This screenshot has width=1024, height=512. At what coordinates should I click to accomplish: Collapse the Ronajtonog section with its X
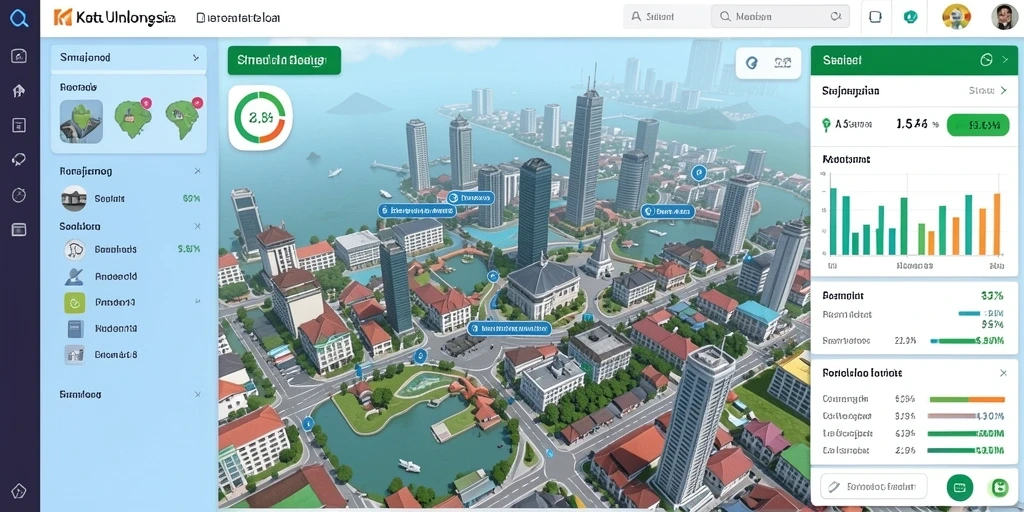pos(197,171)
